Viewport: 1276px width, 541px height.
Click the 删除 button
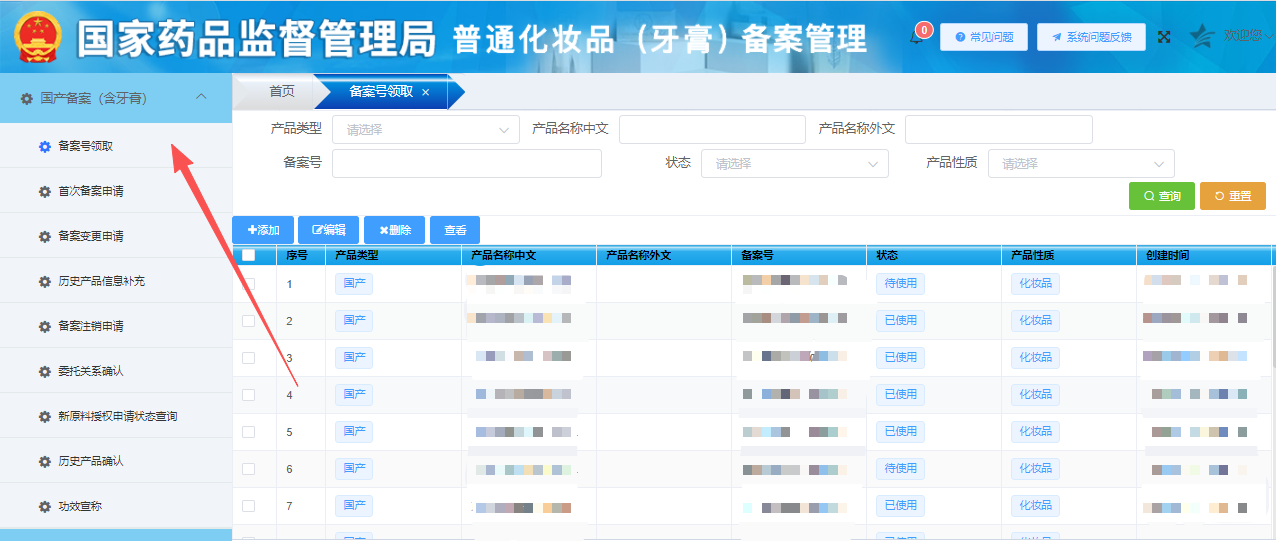pos(395,230)
